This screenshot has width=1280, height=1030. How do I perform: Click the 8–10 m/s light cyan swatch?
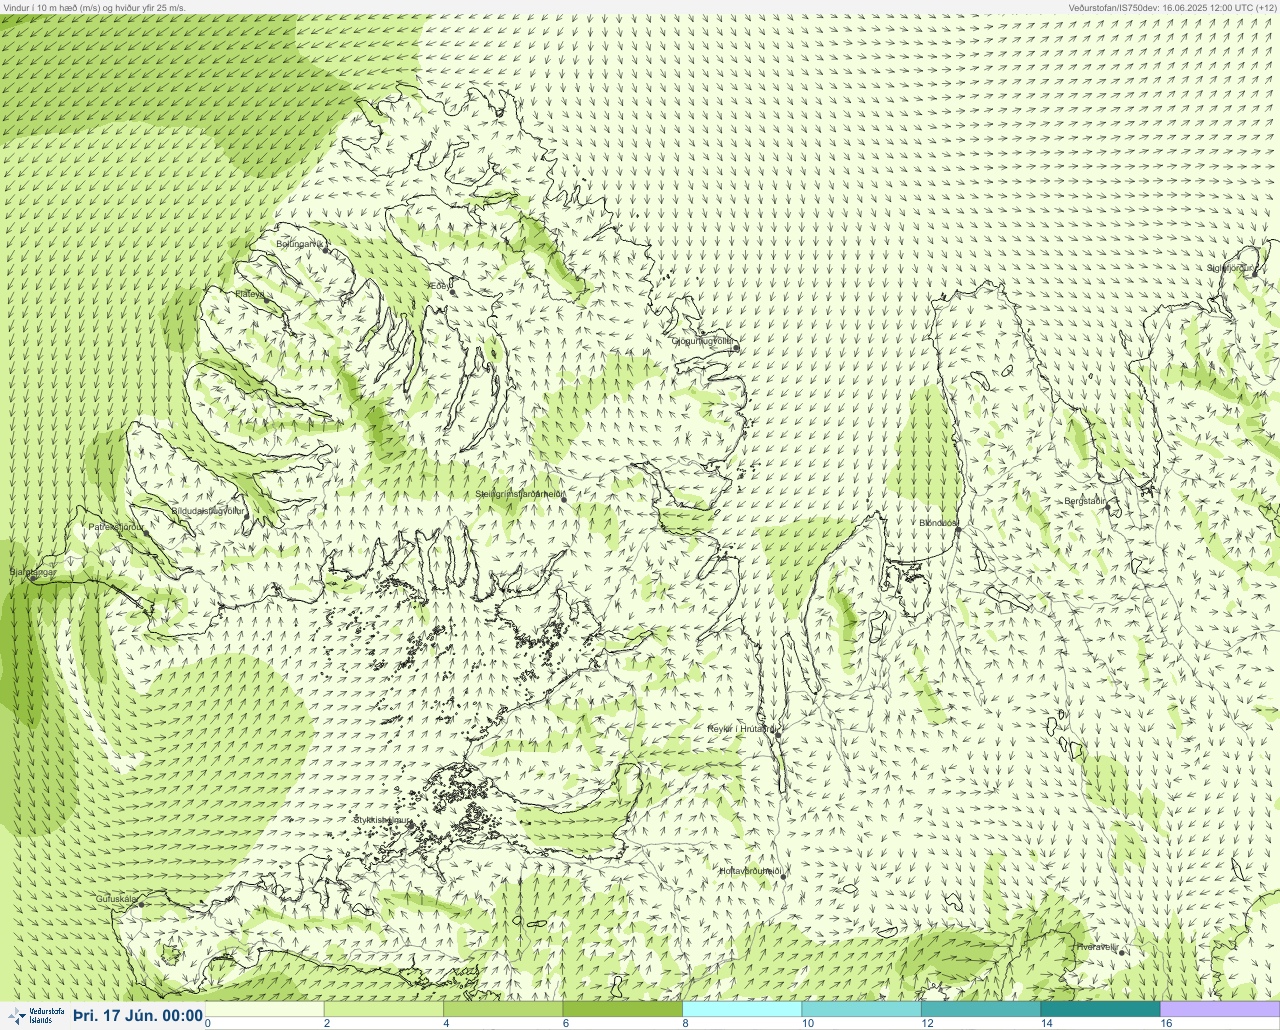pos(742,1009)
